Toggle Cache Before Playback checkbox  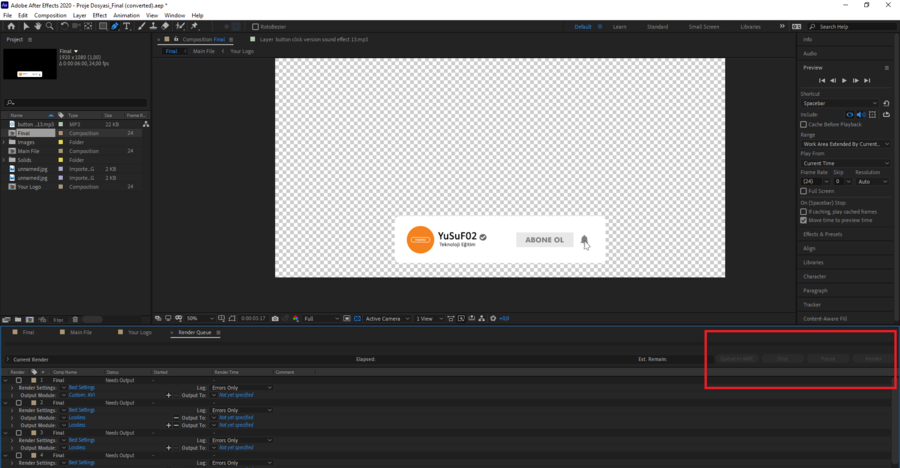(x=805, y=124)
